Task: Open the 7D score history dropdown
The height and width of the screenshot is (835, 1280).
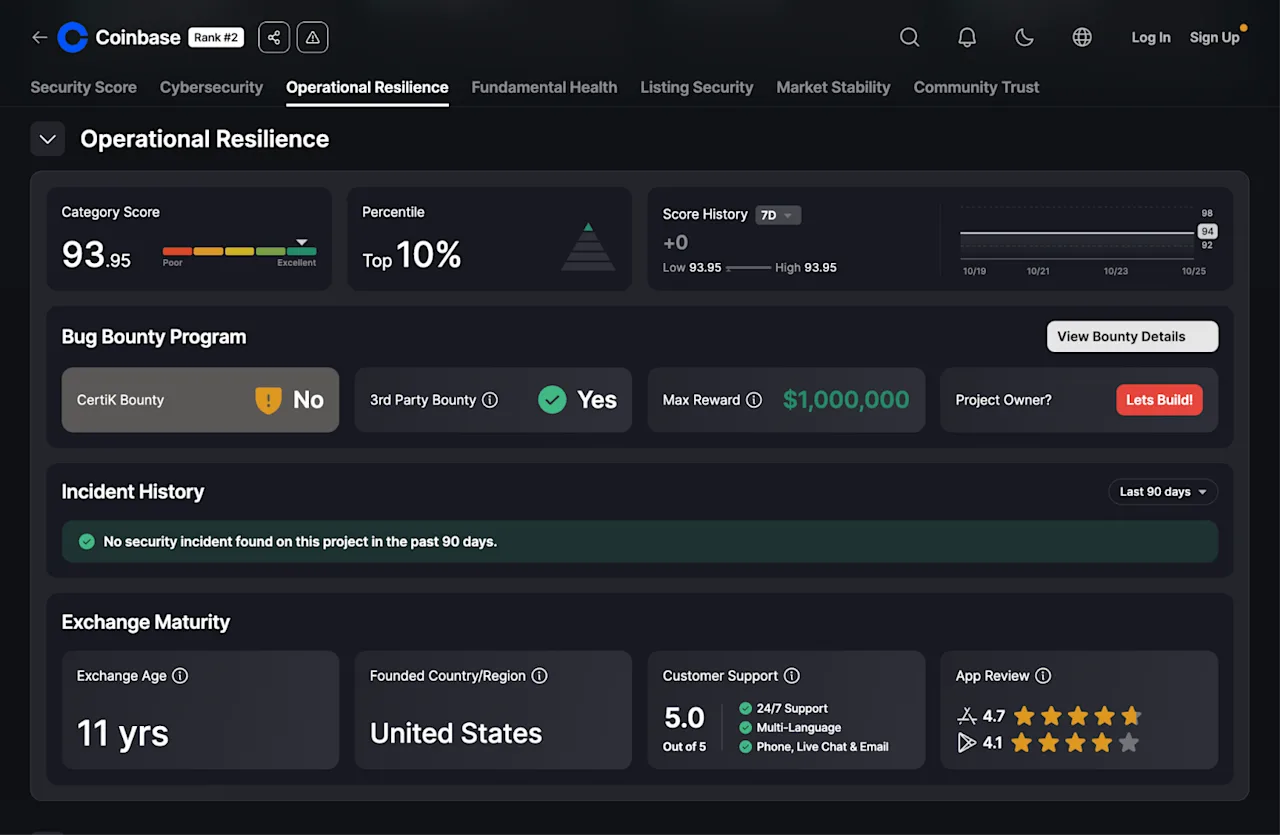Action: click(778, 215)
